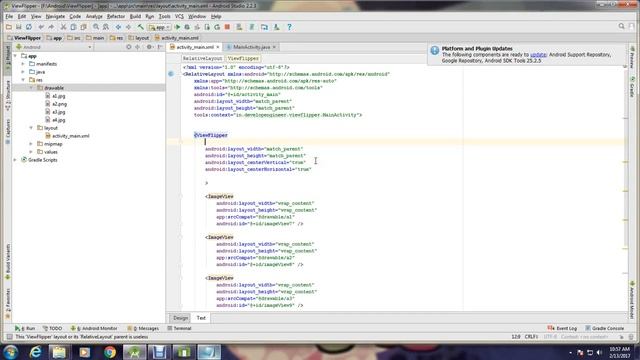
Task: Open the File Explorer taskbar icon
Action: click(59, 352)
